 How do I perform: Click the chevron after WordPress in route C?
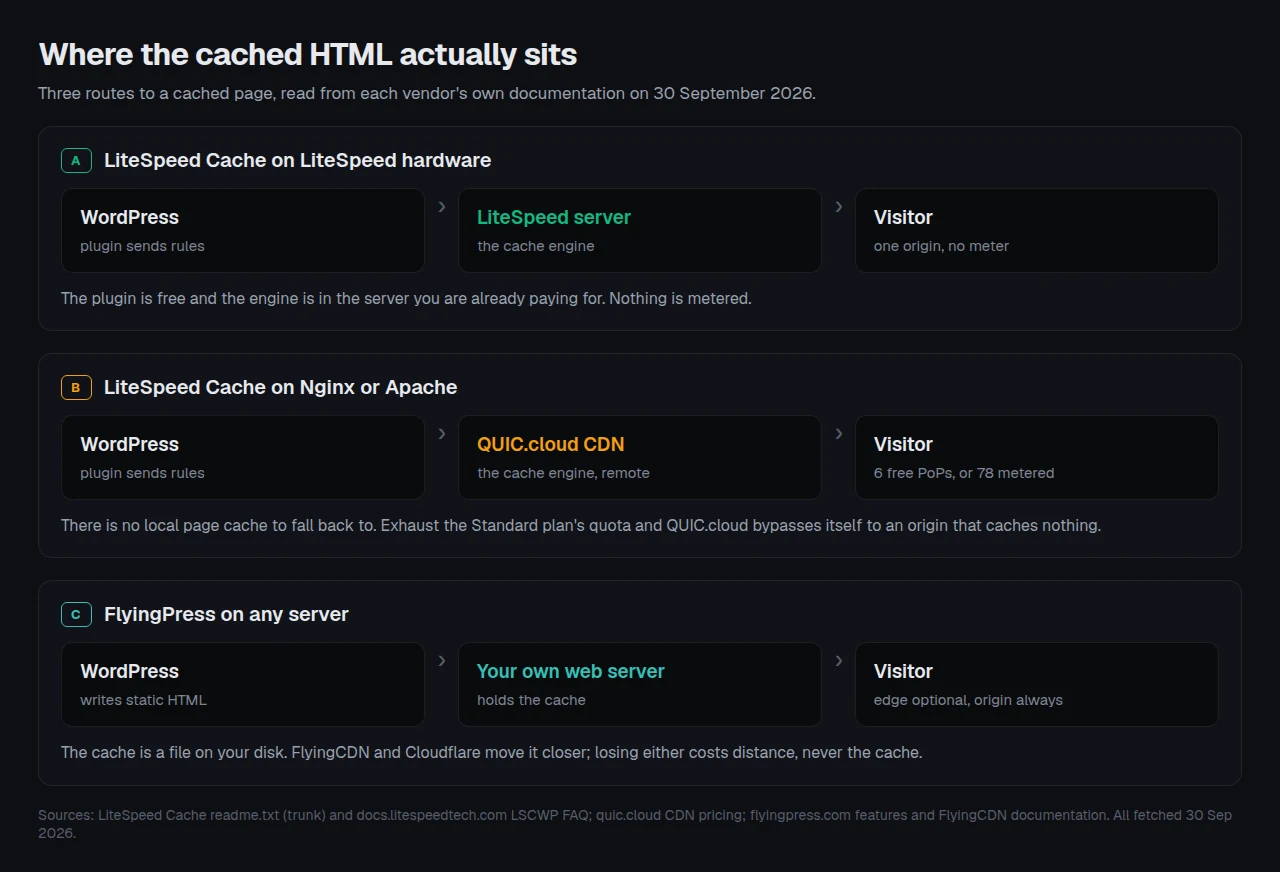(x=442, y=661)
